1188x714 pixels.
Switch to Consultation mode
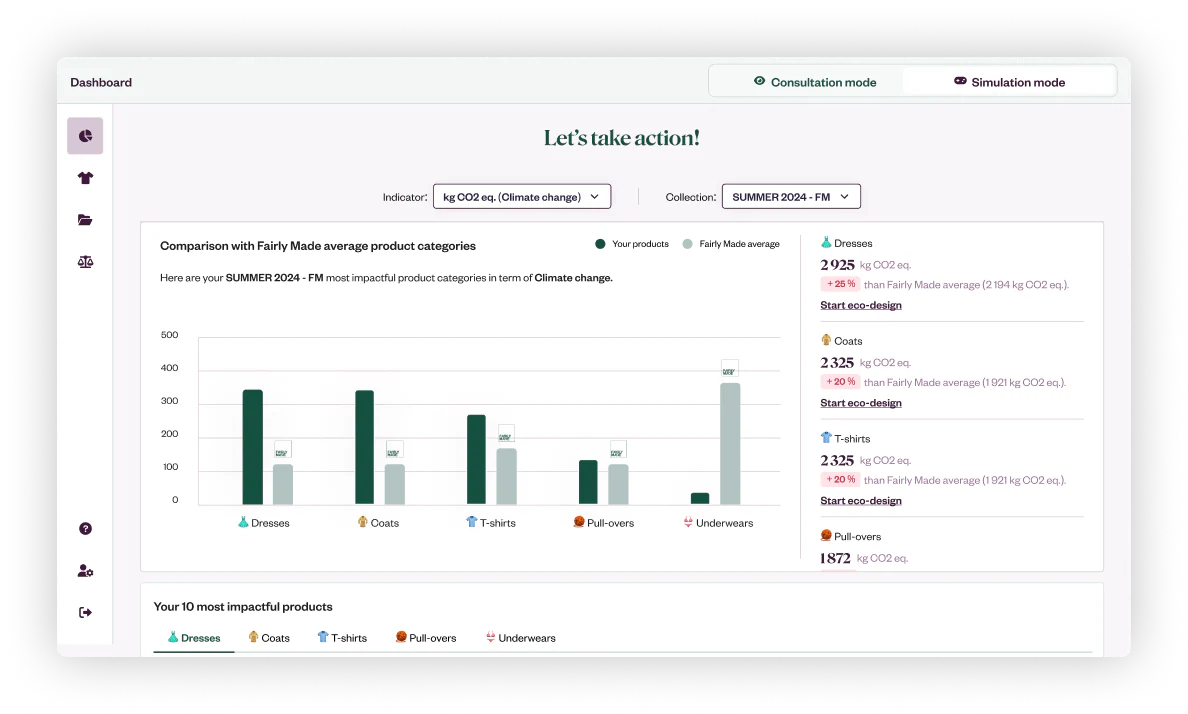pyautogui.click(x=814, y=82)
